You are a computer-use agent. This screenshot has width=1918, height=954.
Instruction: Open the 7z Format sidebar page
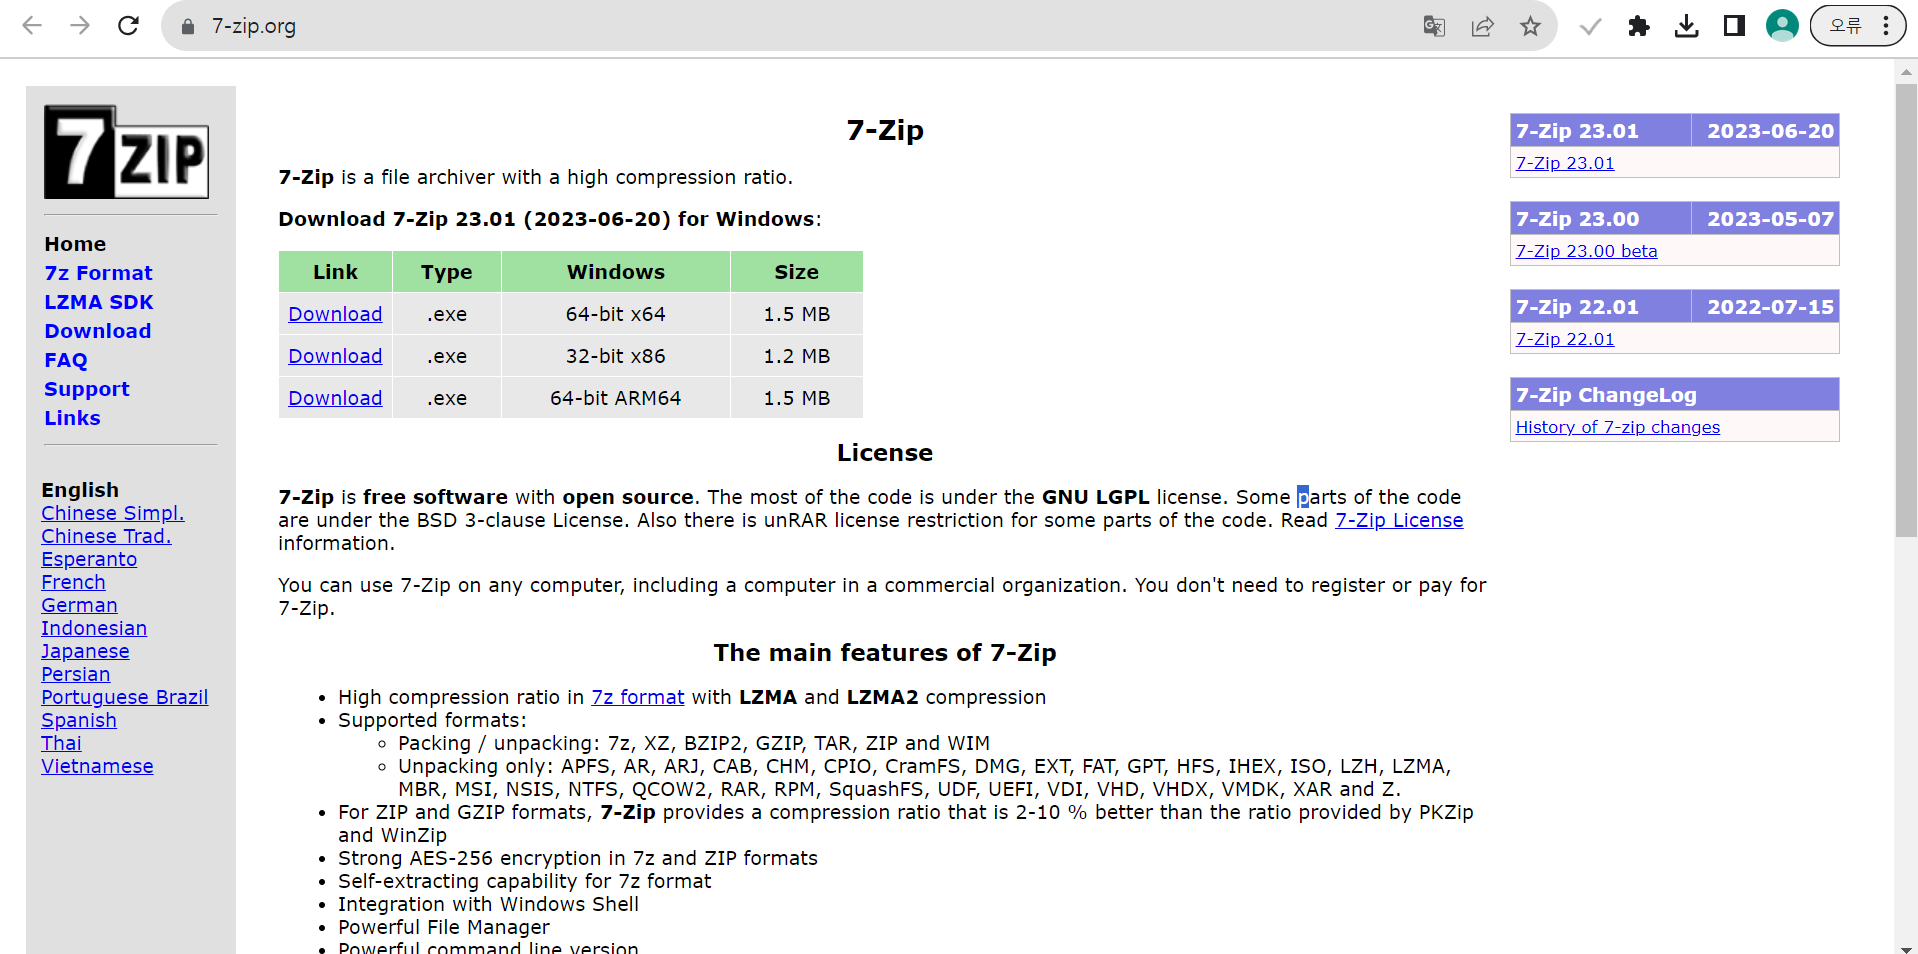point(98,273)
